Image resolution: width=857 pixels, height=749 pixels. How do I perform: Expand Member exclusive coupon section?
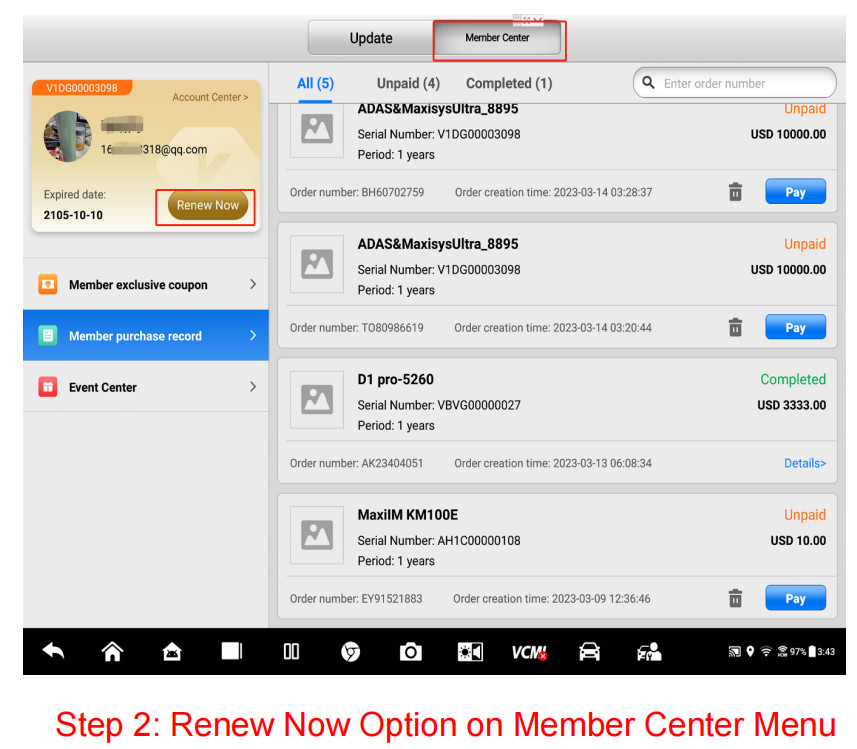145,284
